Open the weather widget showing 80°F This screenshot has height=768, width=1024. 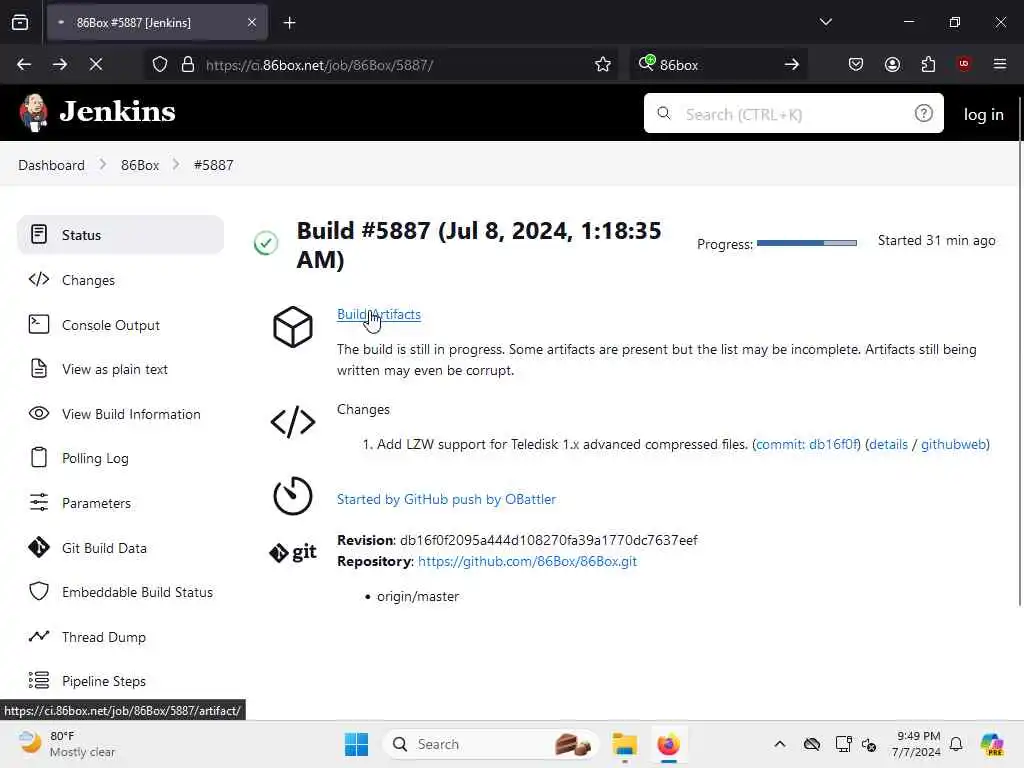pyautogui.click(x=67, y=744)
